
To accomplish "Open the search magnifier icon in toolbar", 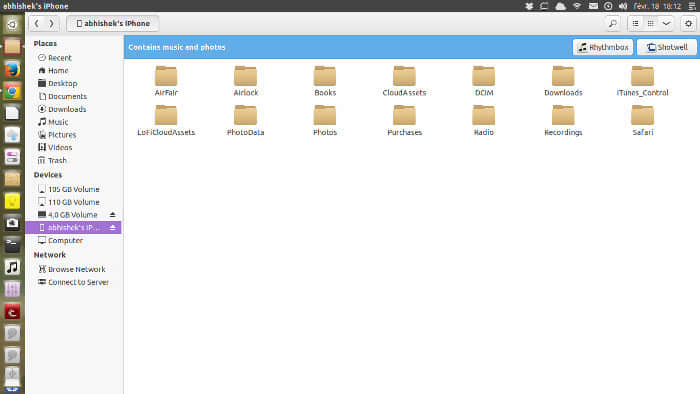I will (x=612, y=24).
